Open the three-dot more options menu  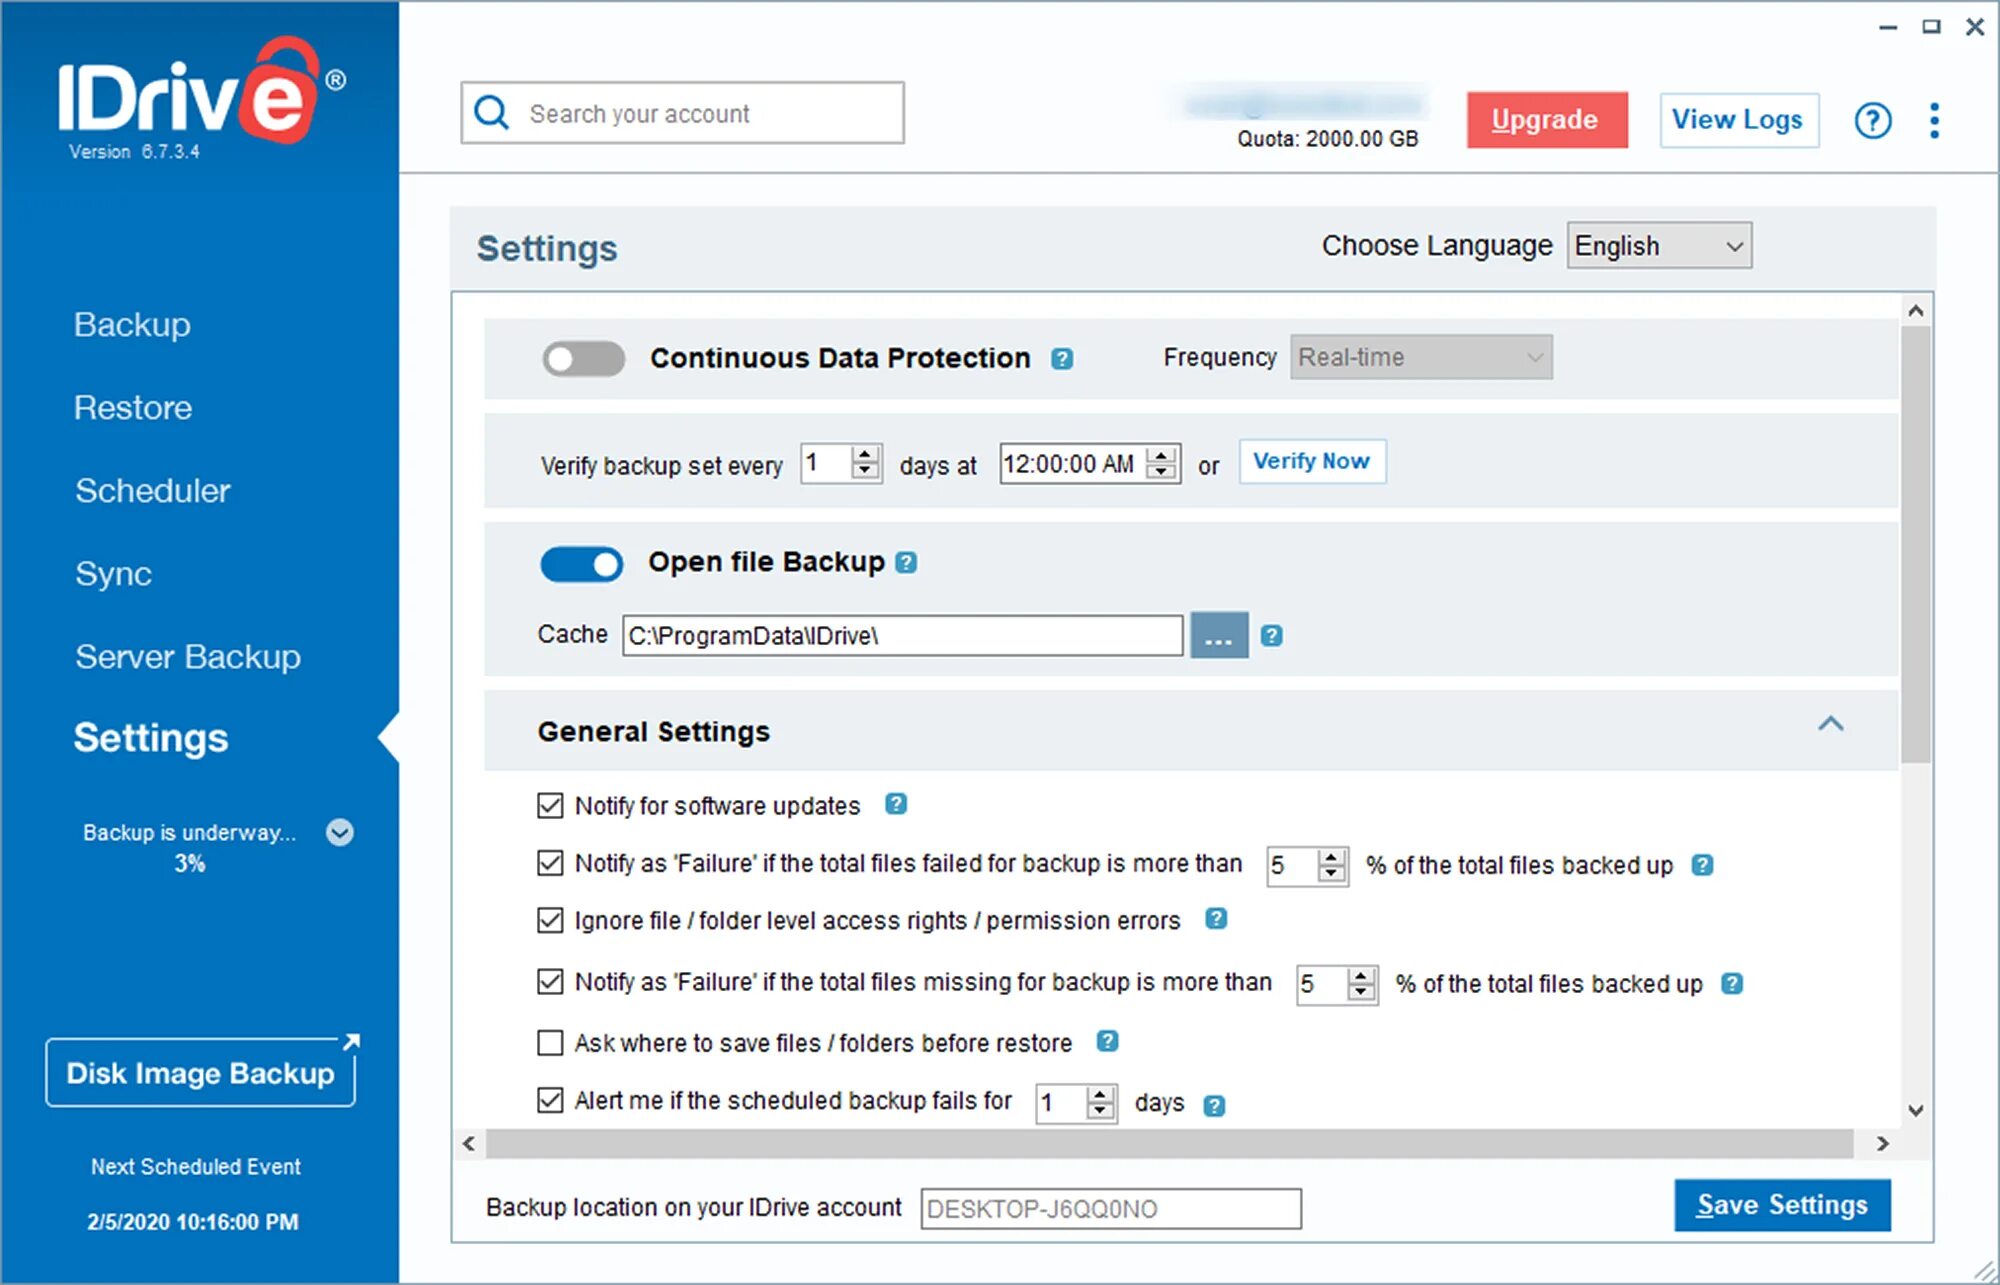pos(1934,121)
